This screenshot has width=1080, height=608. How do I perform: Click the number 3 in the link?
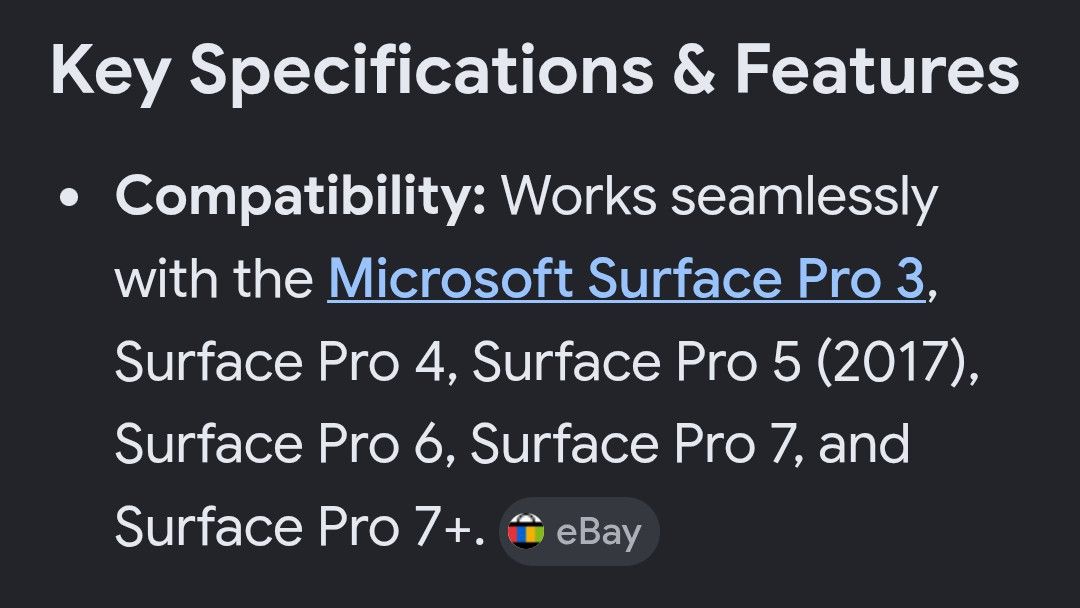[x=910, y=279]
